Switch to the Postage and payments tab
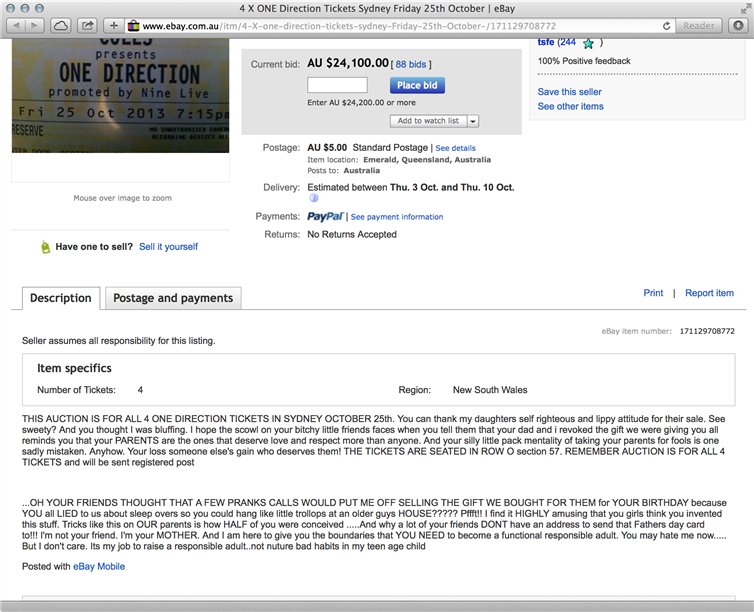Screen dimensions: 754x612 [x=173, y=298]
